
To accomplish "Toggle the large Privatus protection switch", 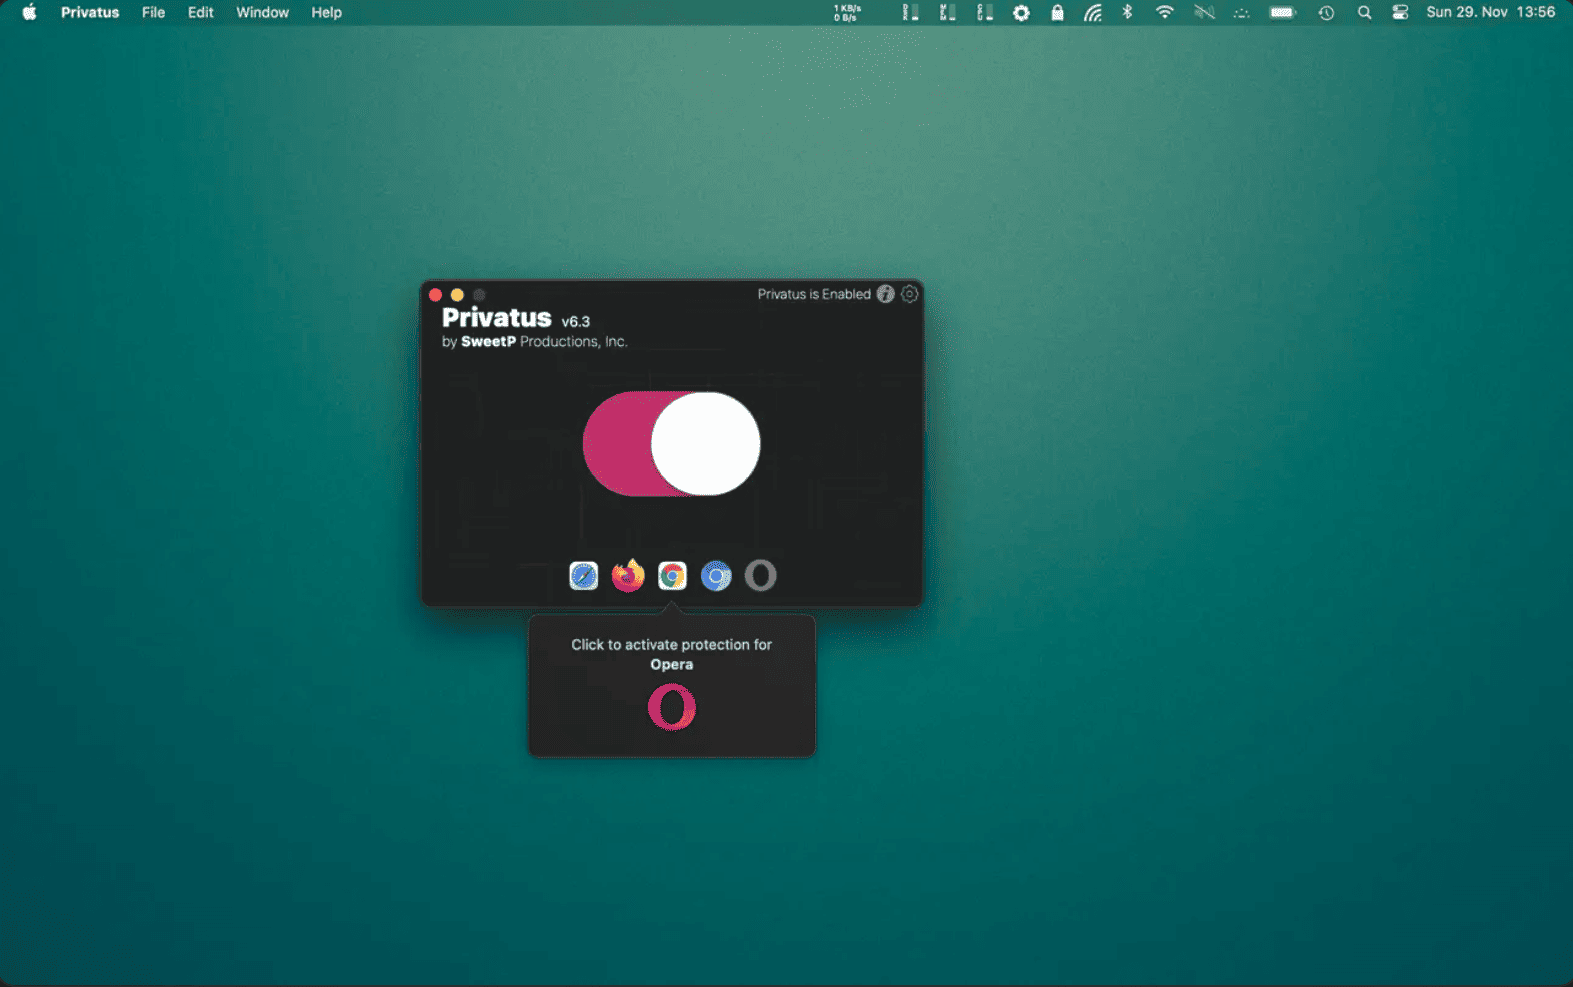I will (672, 444).
